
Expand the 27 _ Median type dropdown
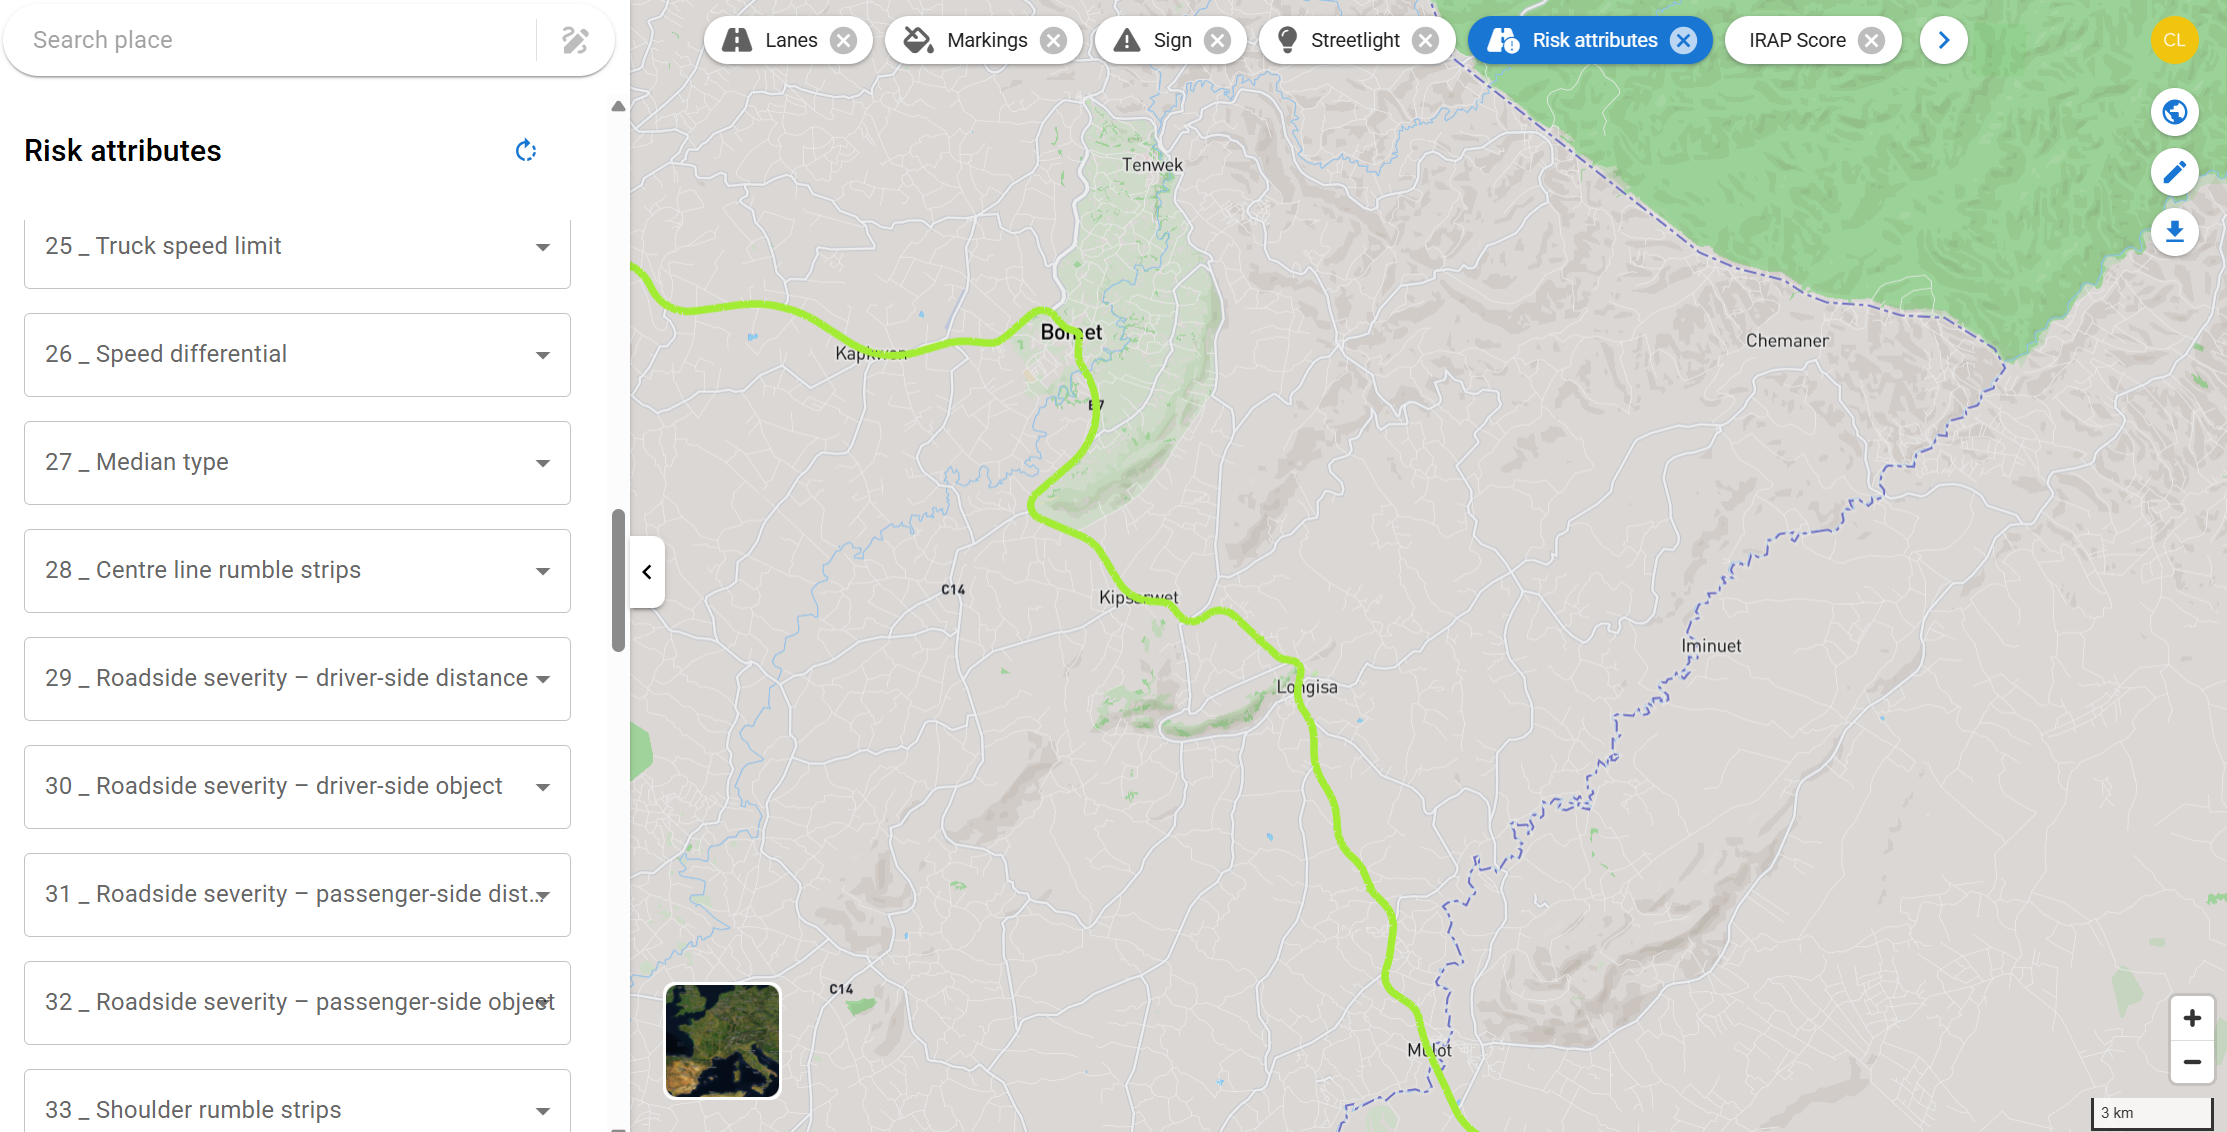click(297, 462)
